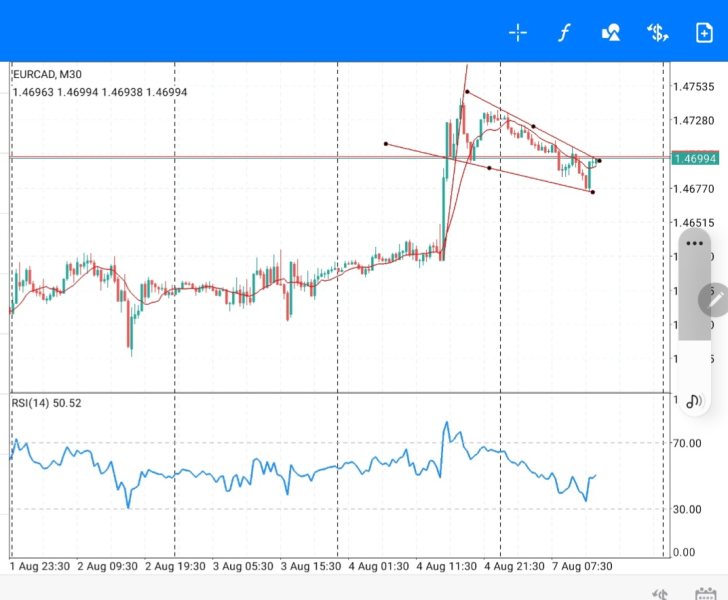Tap the calendar icon in bottom bar
The height and width of the screenshot is (600, 728).
coord(705,594)
